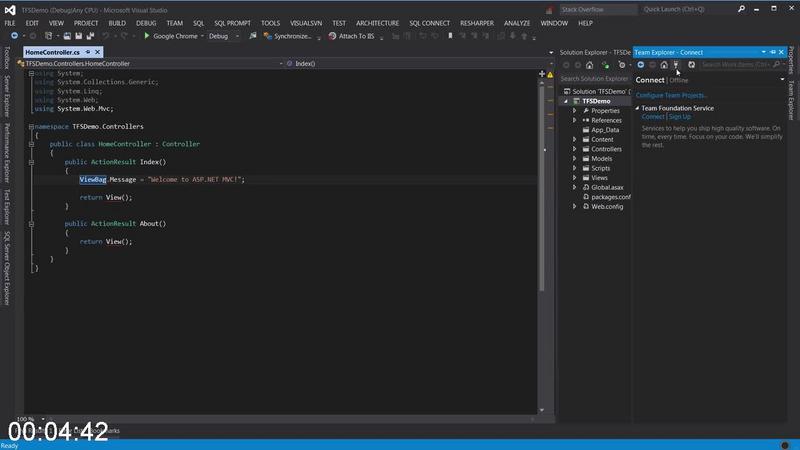Click the Configure Team Projects link
This screenshot has width=800, height=450.
pyautogui.click(x=671, y=95)
